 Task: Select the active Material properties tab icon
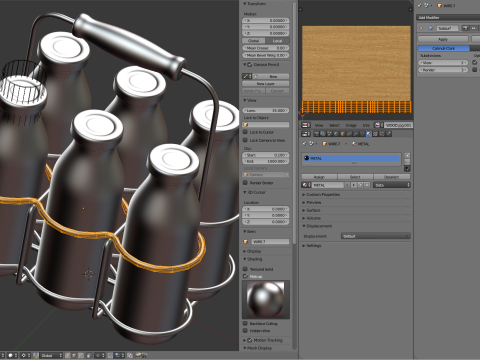point(369,134)
